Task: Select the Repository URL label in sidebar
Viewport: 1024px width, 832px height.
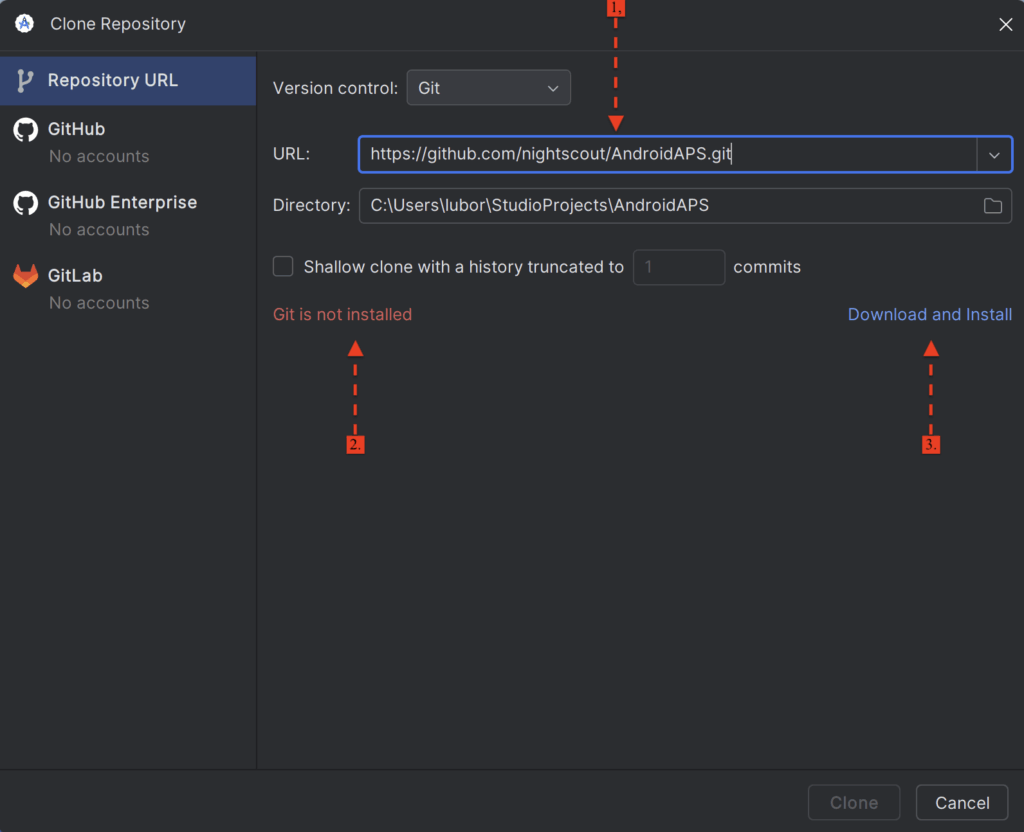Action: [113, 80]
